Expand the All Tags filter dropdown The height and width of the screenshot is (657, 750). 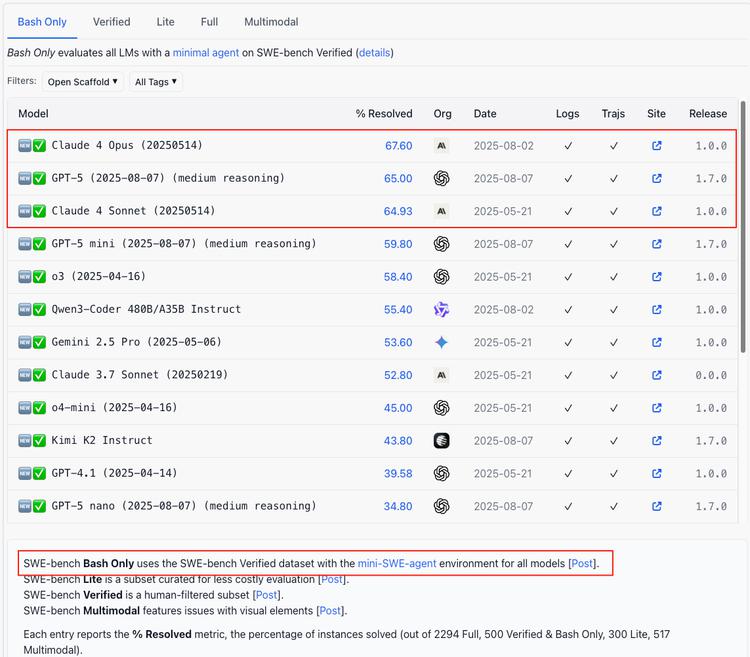[x=156, y=82]
